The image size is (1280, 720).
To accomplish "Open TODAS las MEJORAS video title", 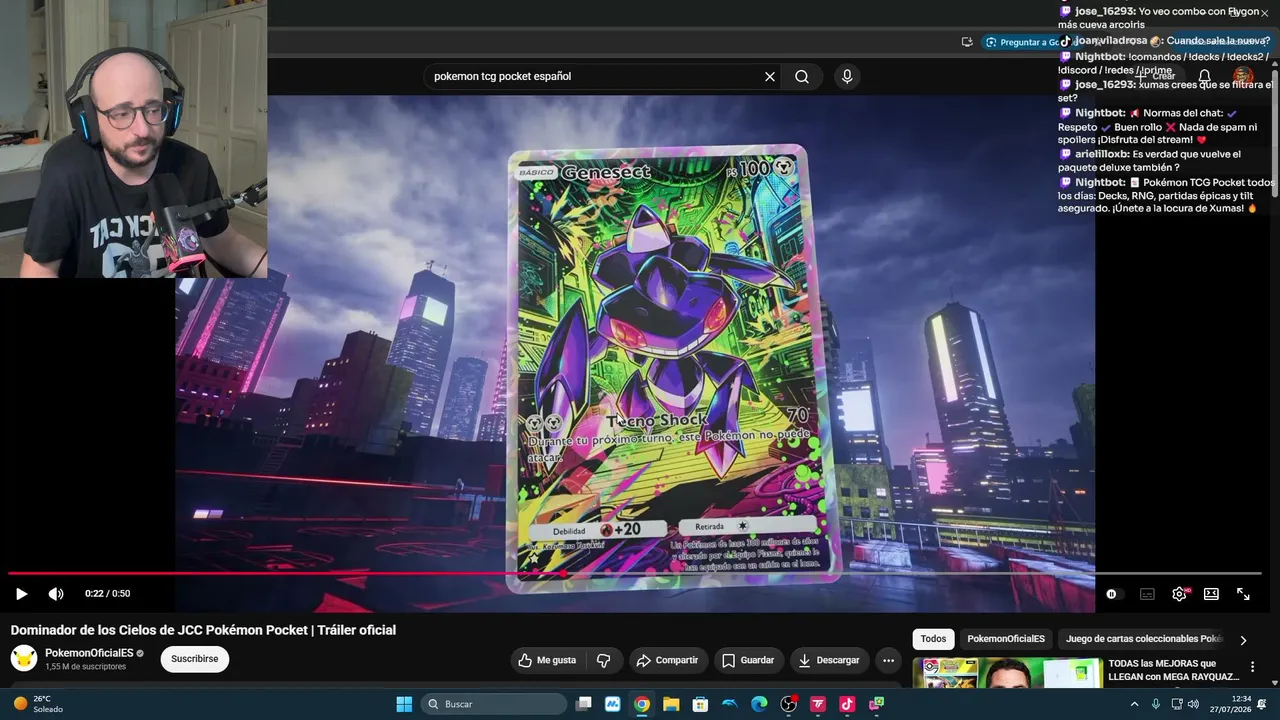I will 1174,670.
